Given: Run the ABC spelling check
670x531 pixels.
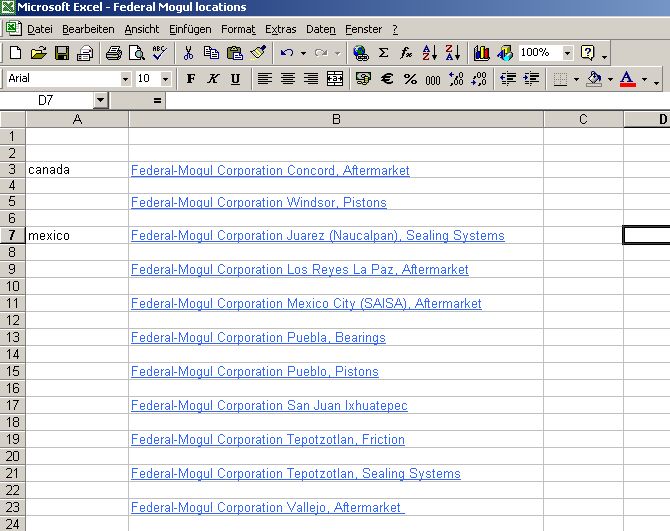Looking at the screenshot, I should [160, 53].
